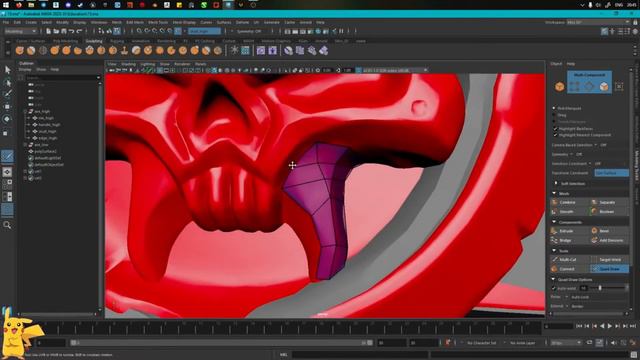Click the Redo arrow in status line
640x360 pixels.
click(79, 31)
